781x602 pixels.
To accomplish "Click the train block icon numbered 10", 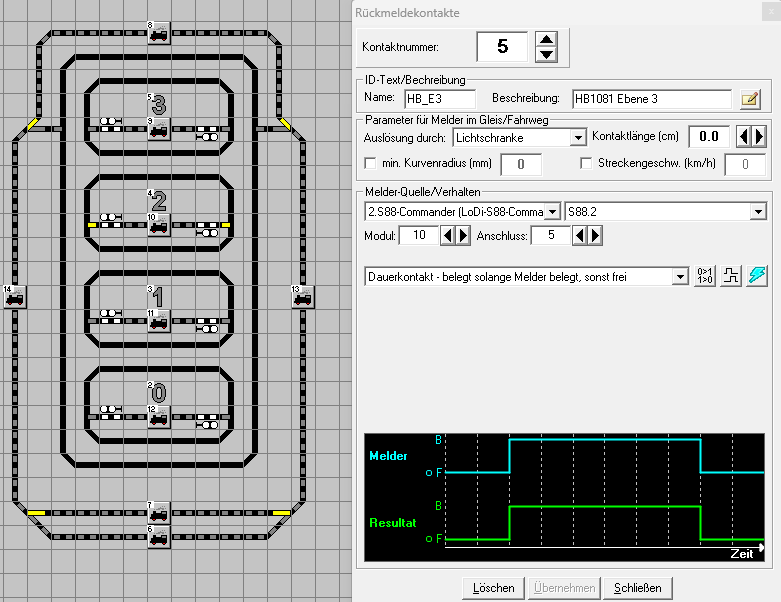I will pos(158,225).
